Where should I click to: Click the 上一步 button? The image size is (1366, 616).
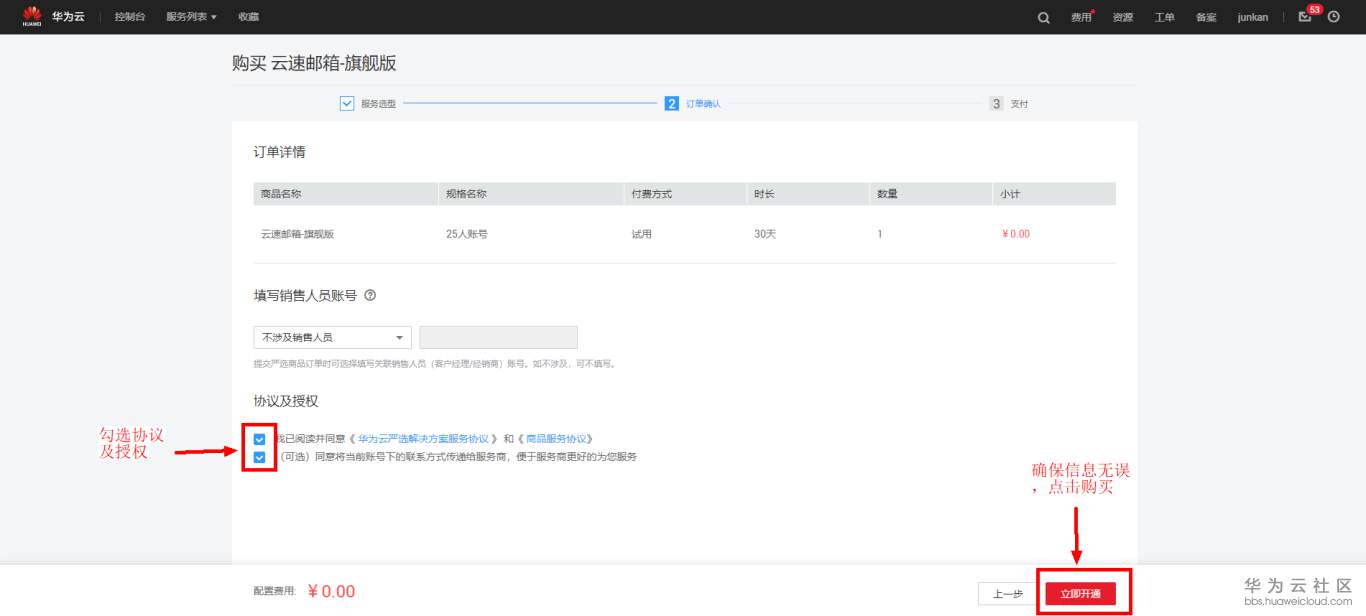[1007, 594]
